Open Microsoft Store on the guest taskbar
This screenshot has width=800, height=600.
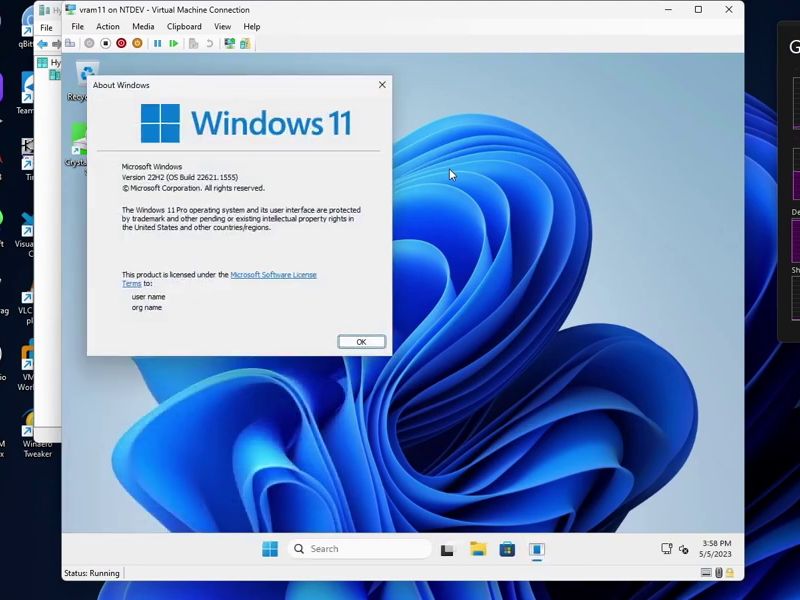(x=507, y=549)
